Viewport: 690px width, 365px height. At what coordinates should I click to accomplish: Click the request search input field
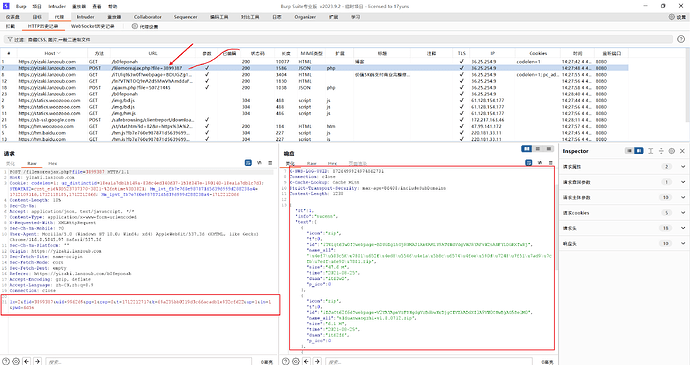pyautogui.click(x=148, y=361)
